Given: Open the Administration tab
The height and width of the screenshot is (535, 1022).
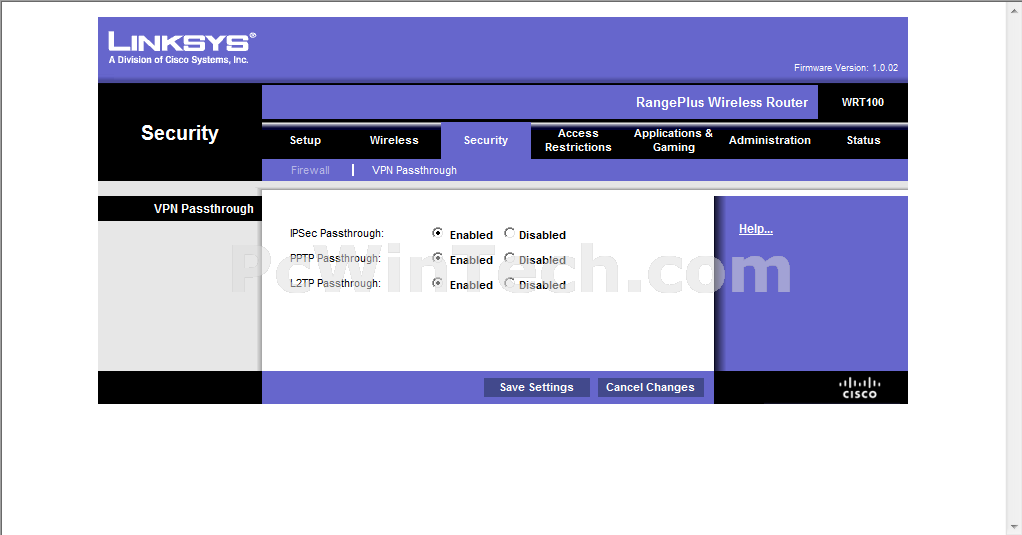Looking at the screenshot, I should click(x=770, y=140).
